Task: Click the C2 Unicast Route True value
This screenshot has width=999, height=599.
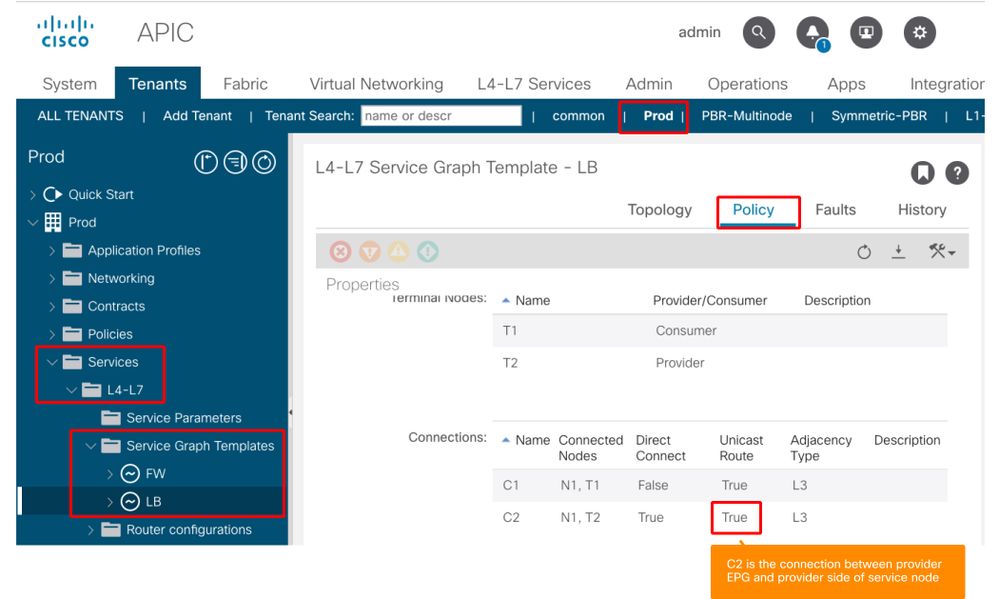Action: 735,517
